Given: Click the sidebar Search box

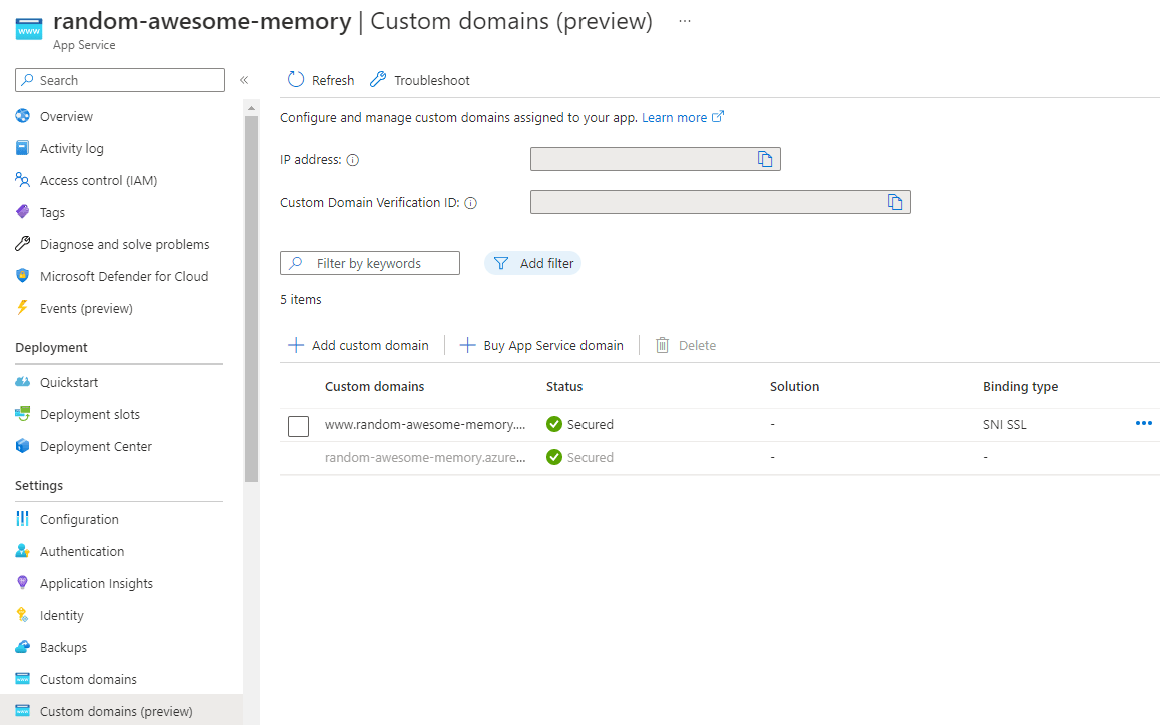Looking at the screenshot, I should tap(120, 80).
